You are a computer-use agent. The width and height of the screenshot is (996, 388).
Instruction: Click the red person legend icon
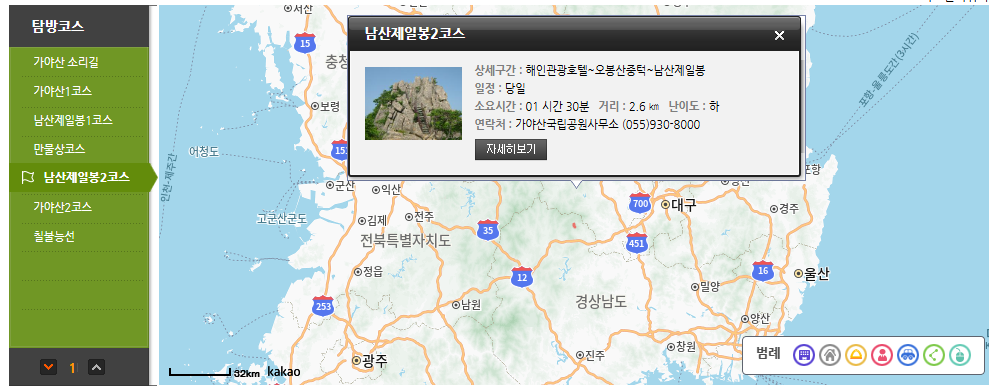882,355
